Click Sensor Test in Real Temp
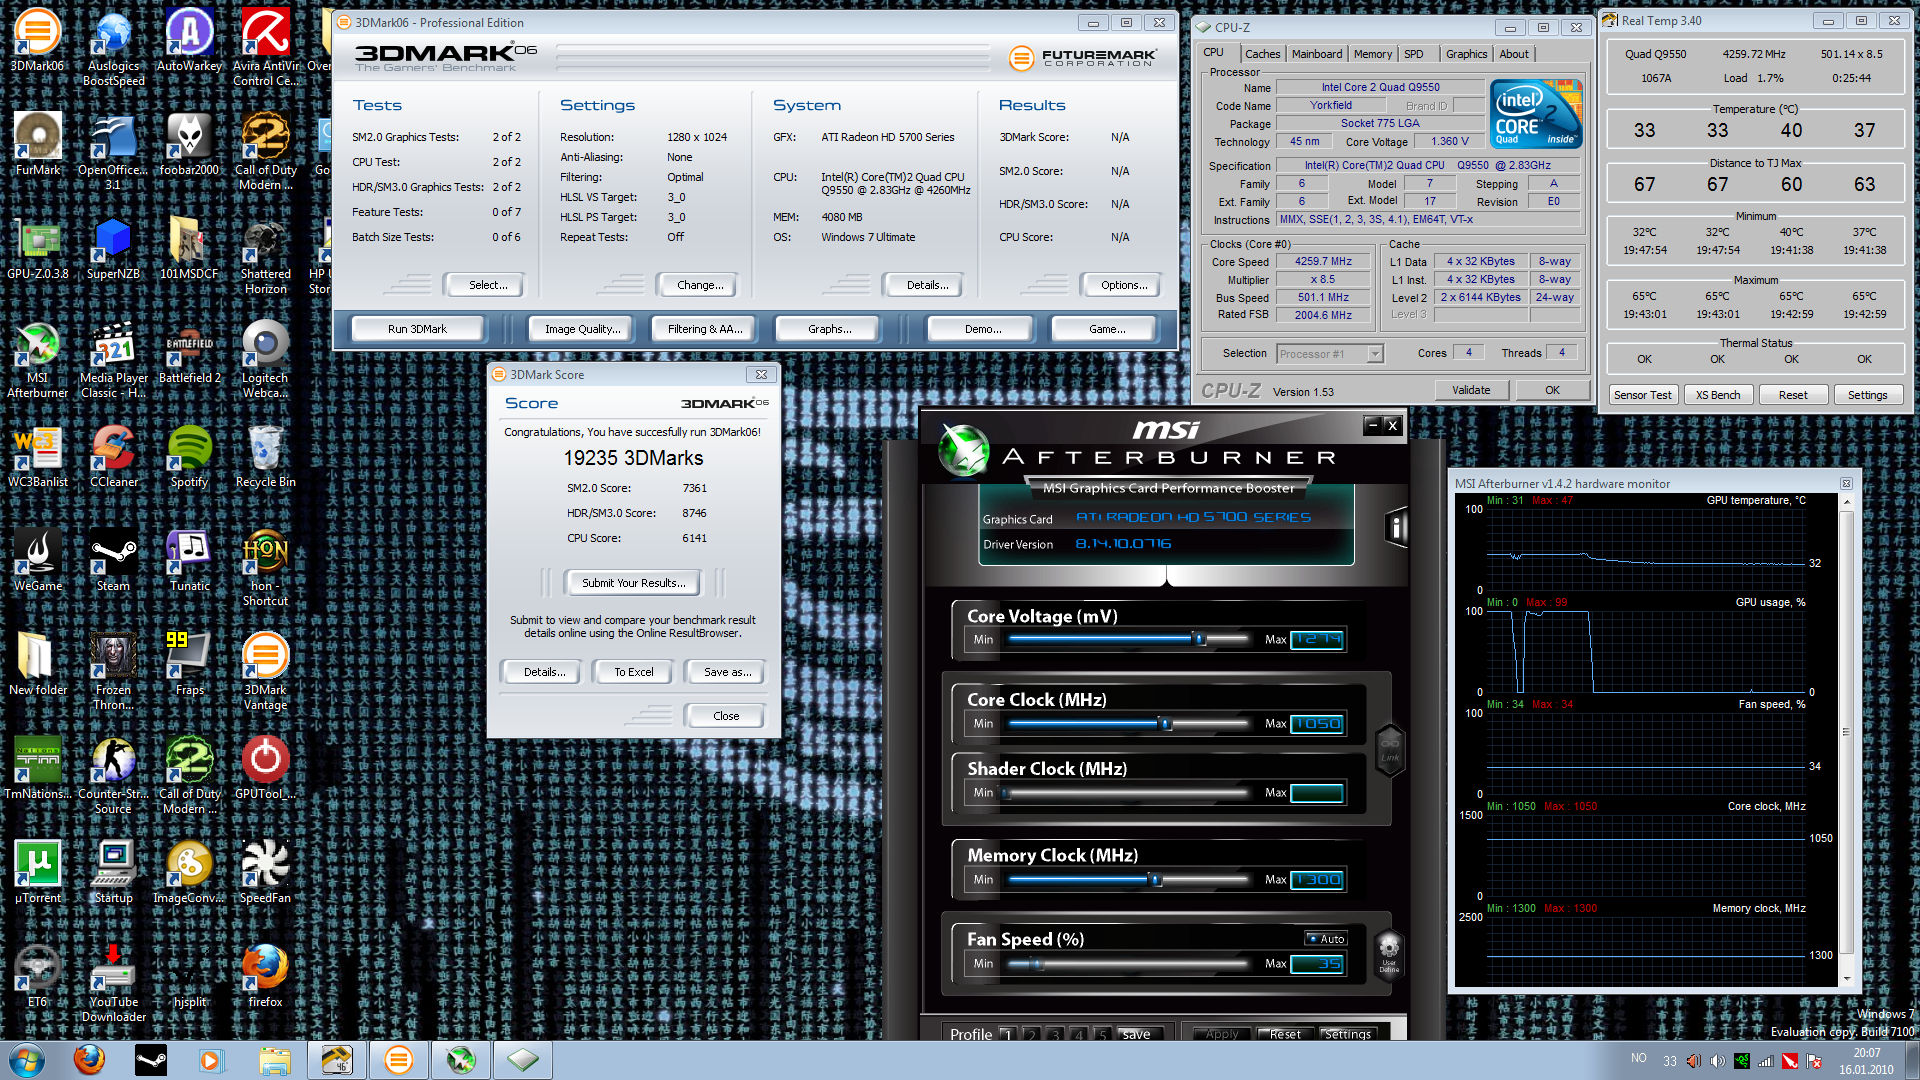Image resolution: width=1920 pixels, height=1080 pixels. point(1642,395)
